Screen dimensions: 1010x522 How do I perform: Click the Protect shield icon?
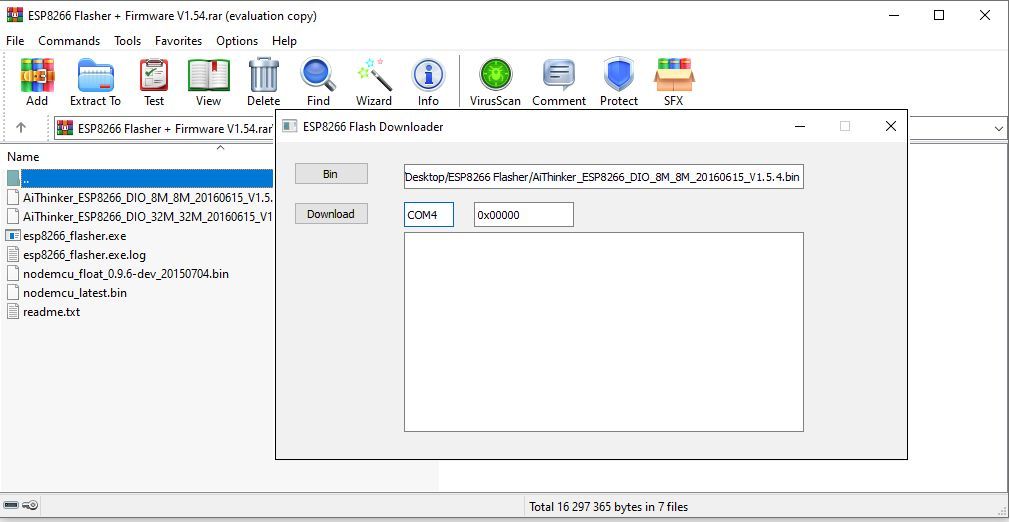[619, 82]
